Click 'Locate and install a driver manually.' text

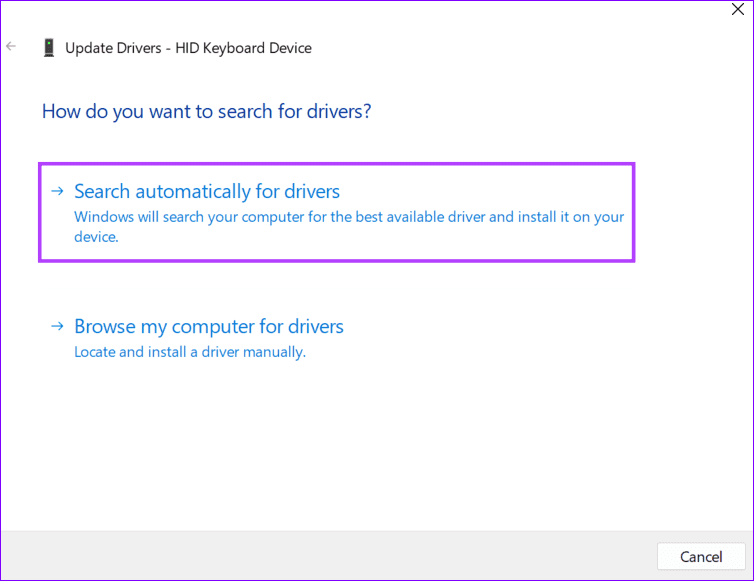(190, 352)
